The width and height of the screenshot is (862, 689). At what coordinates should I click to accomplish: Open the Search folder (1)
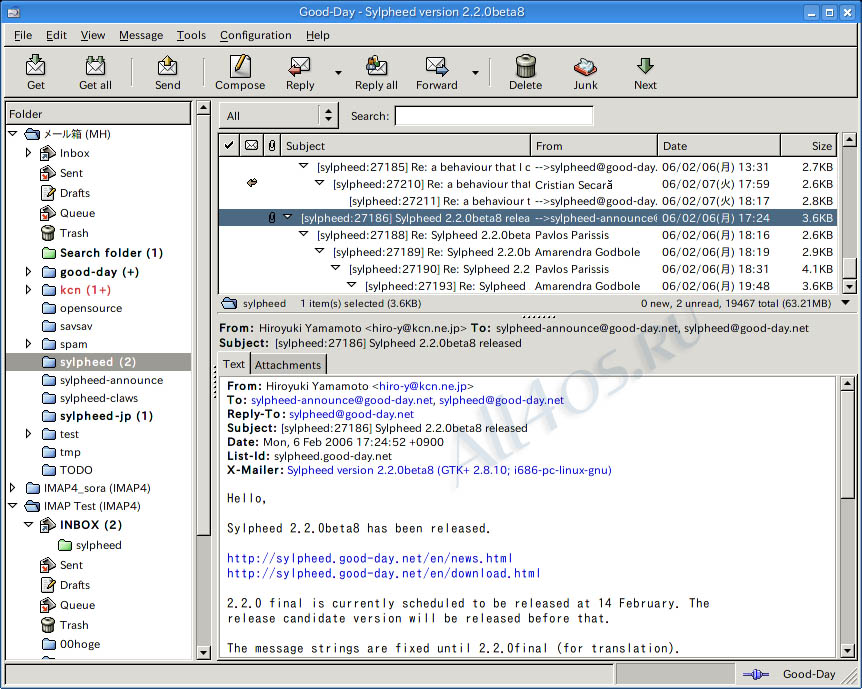click(x=111, y=253)
